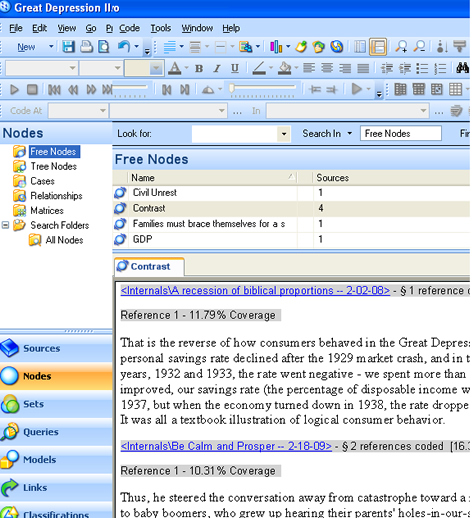This screenshot has width=474, height=518.
Task: Open the Look for dropdown arrow
Action: point(284,134)
